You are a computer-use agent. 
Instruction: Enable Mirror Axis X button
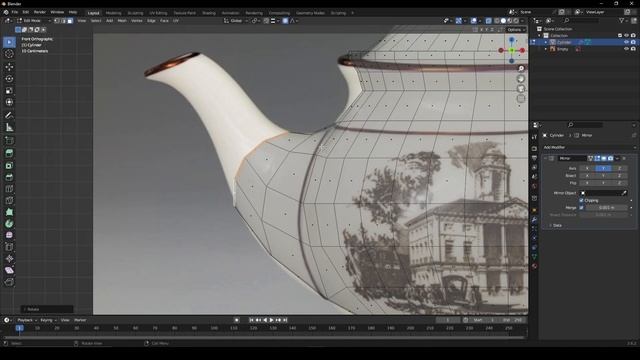[587, 168]
